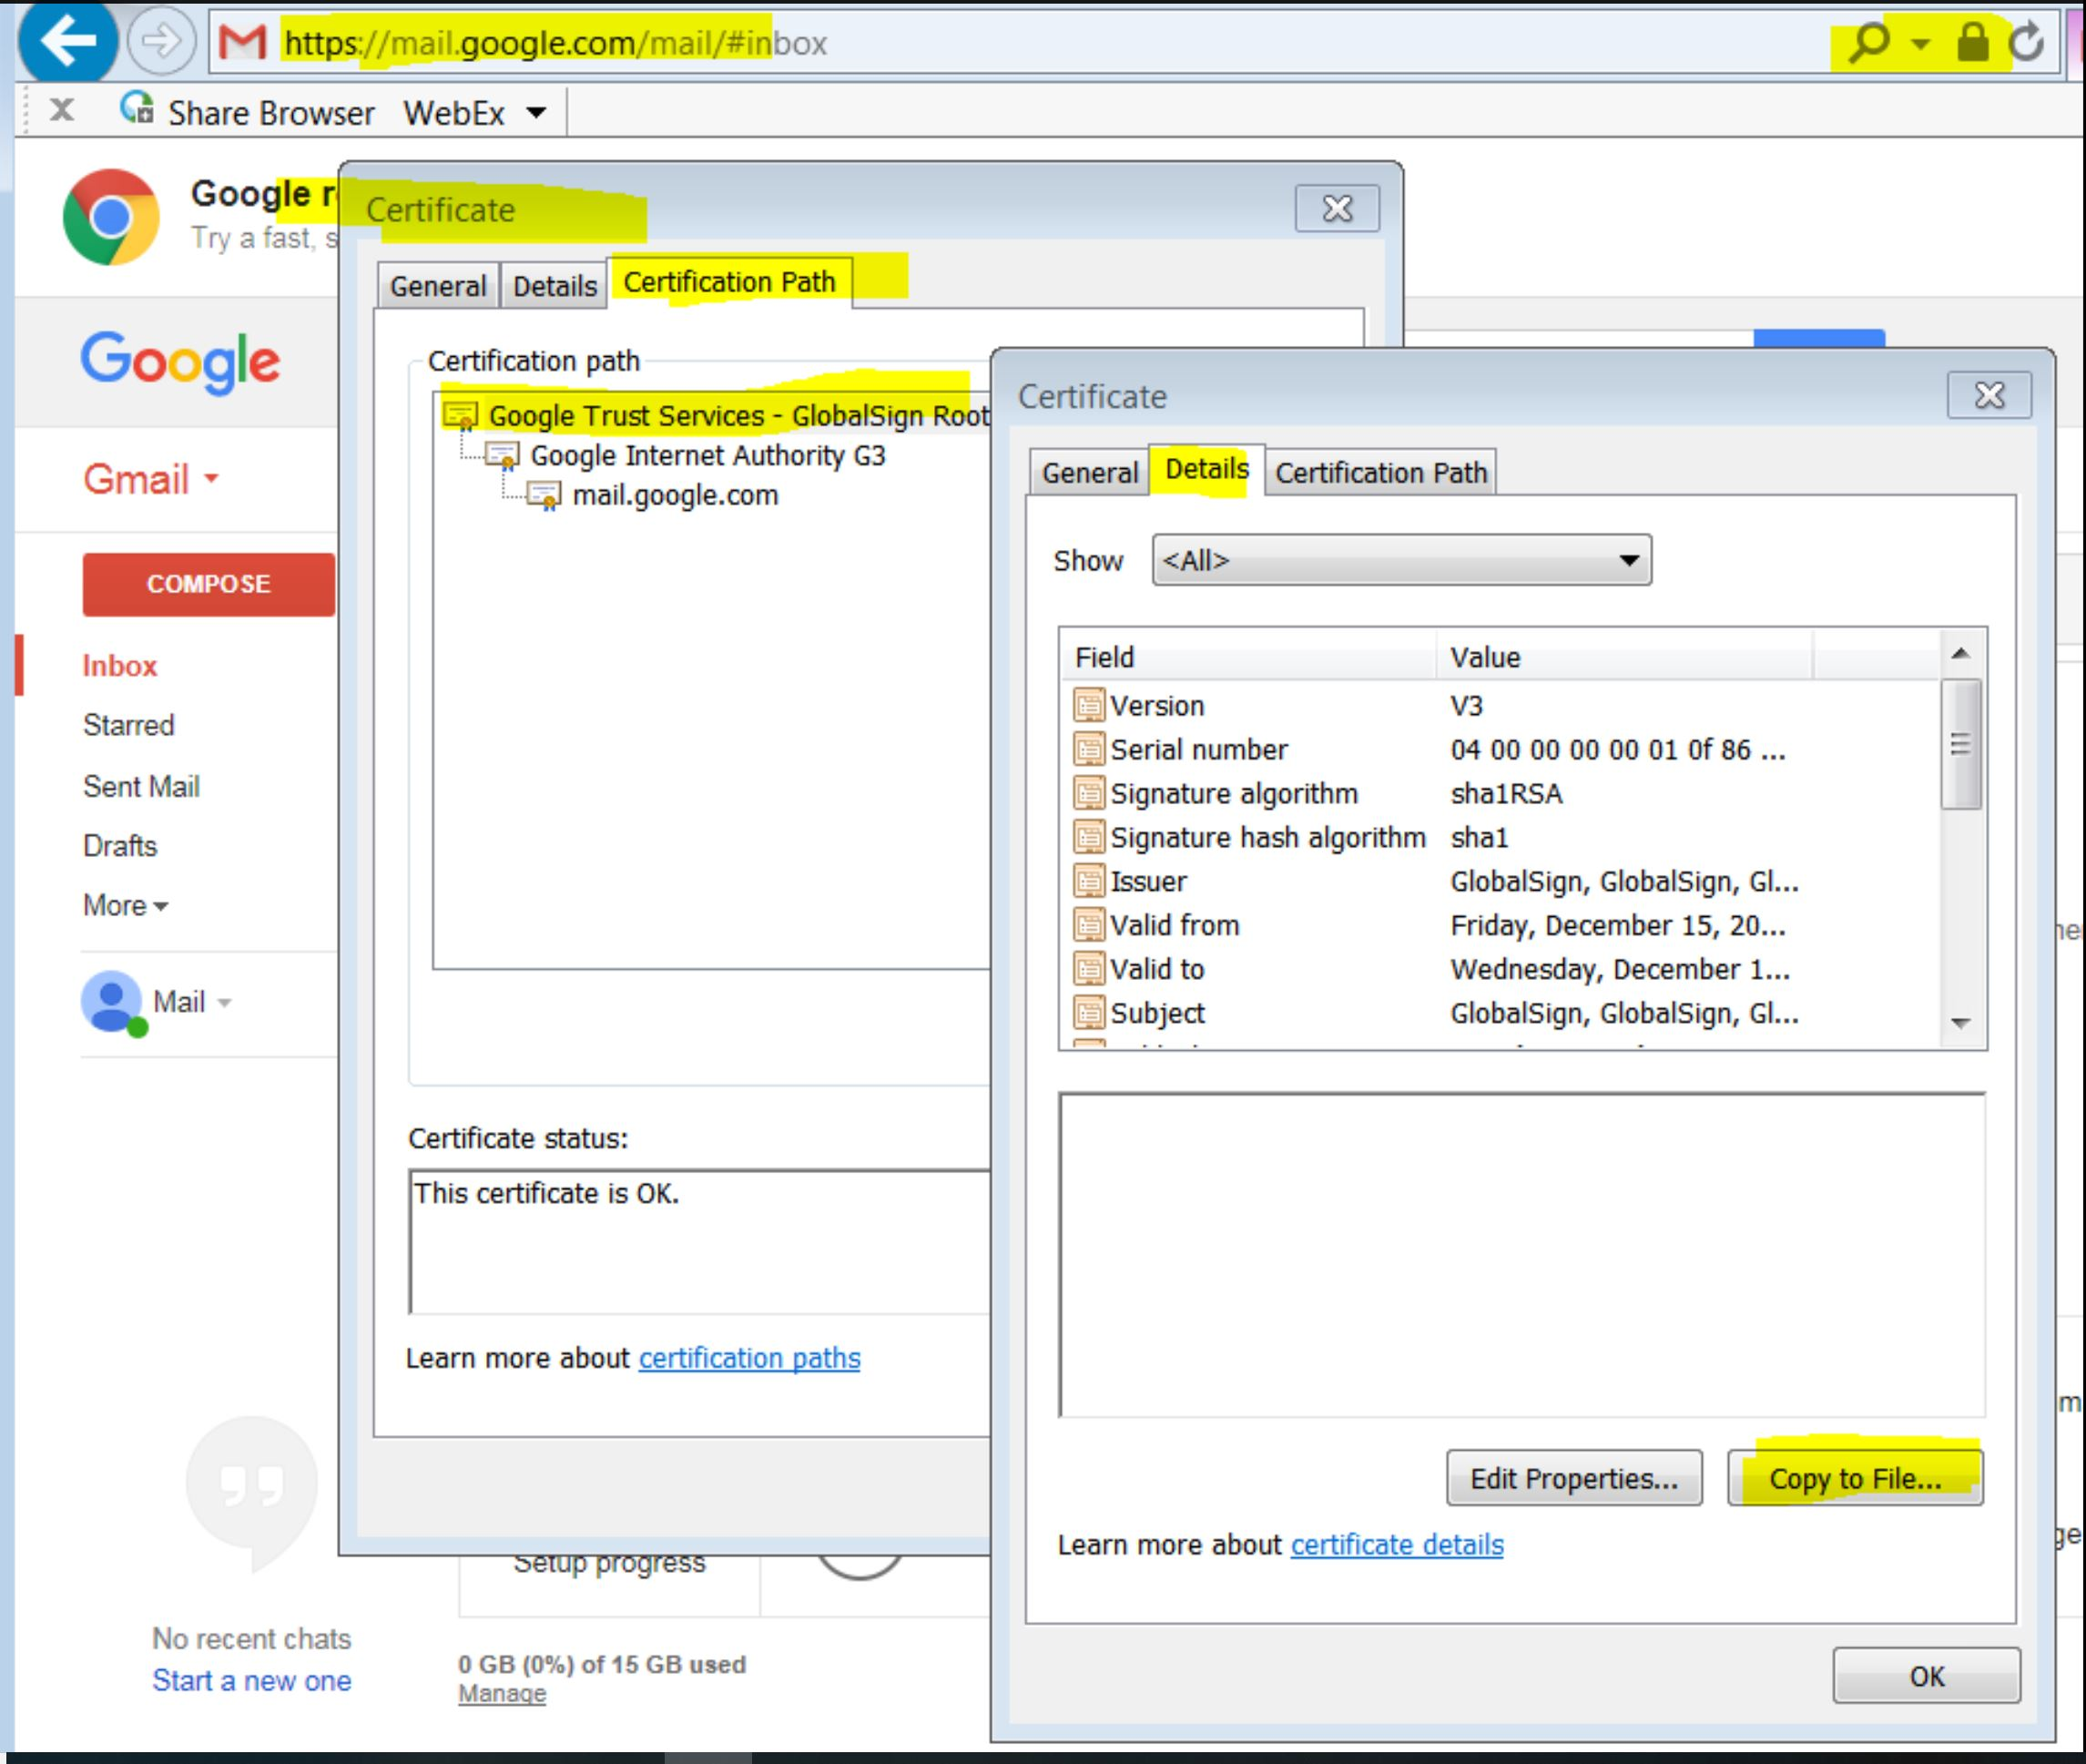Click the Copy to File button

[1854, 1478]
